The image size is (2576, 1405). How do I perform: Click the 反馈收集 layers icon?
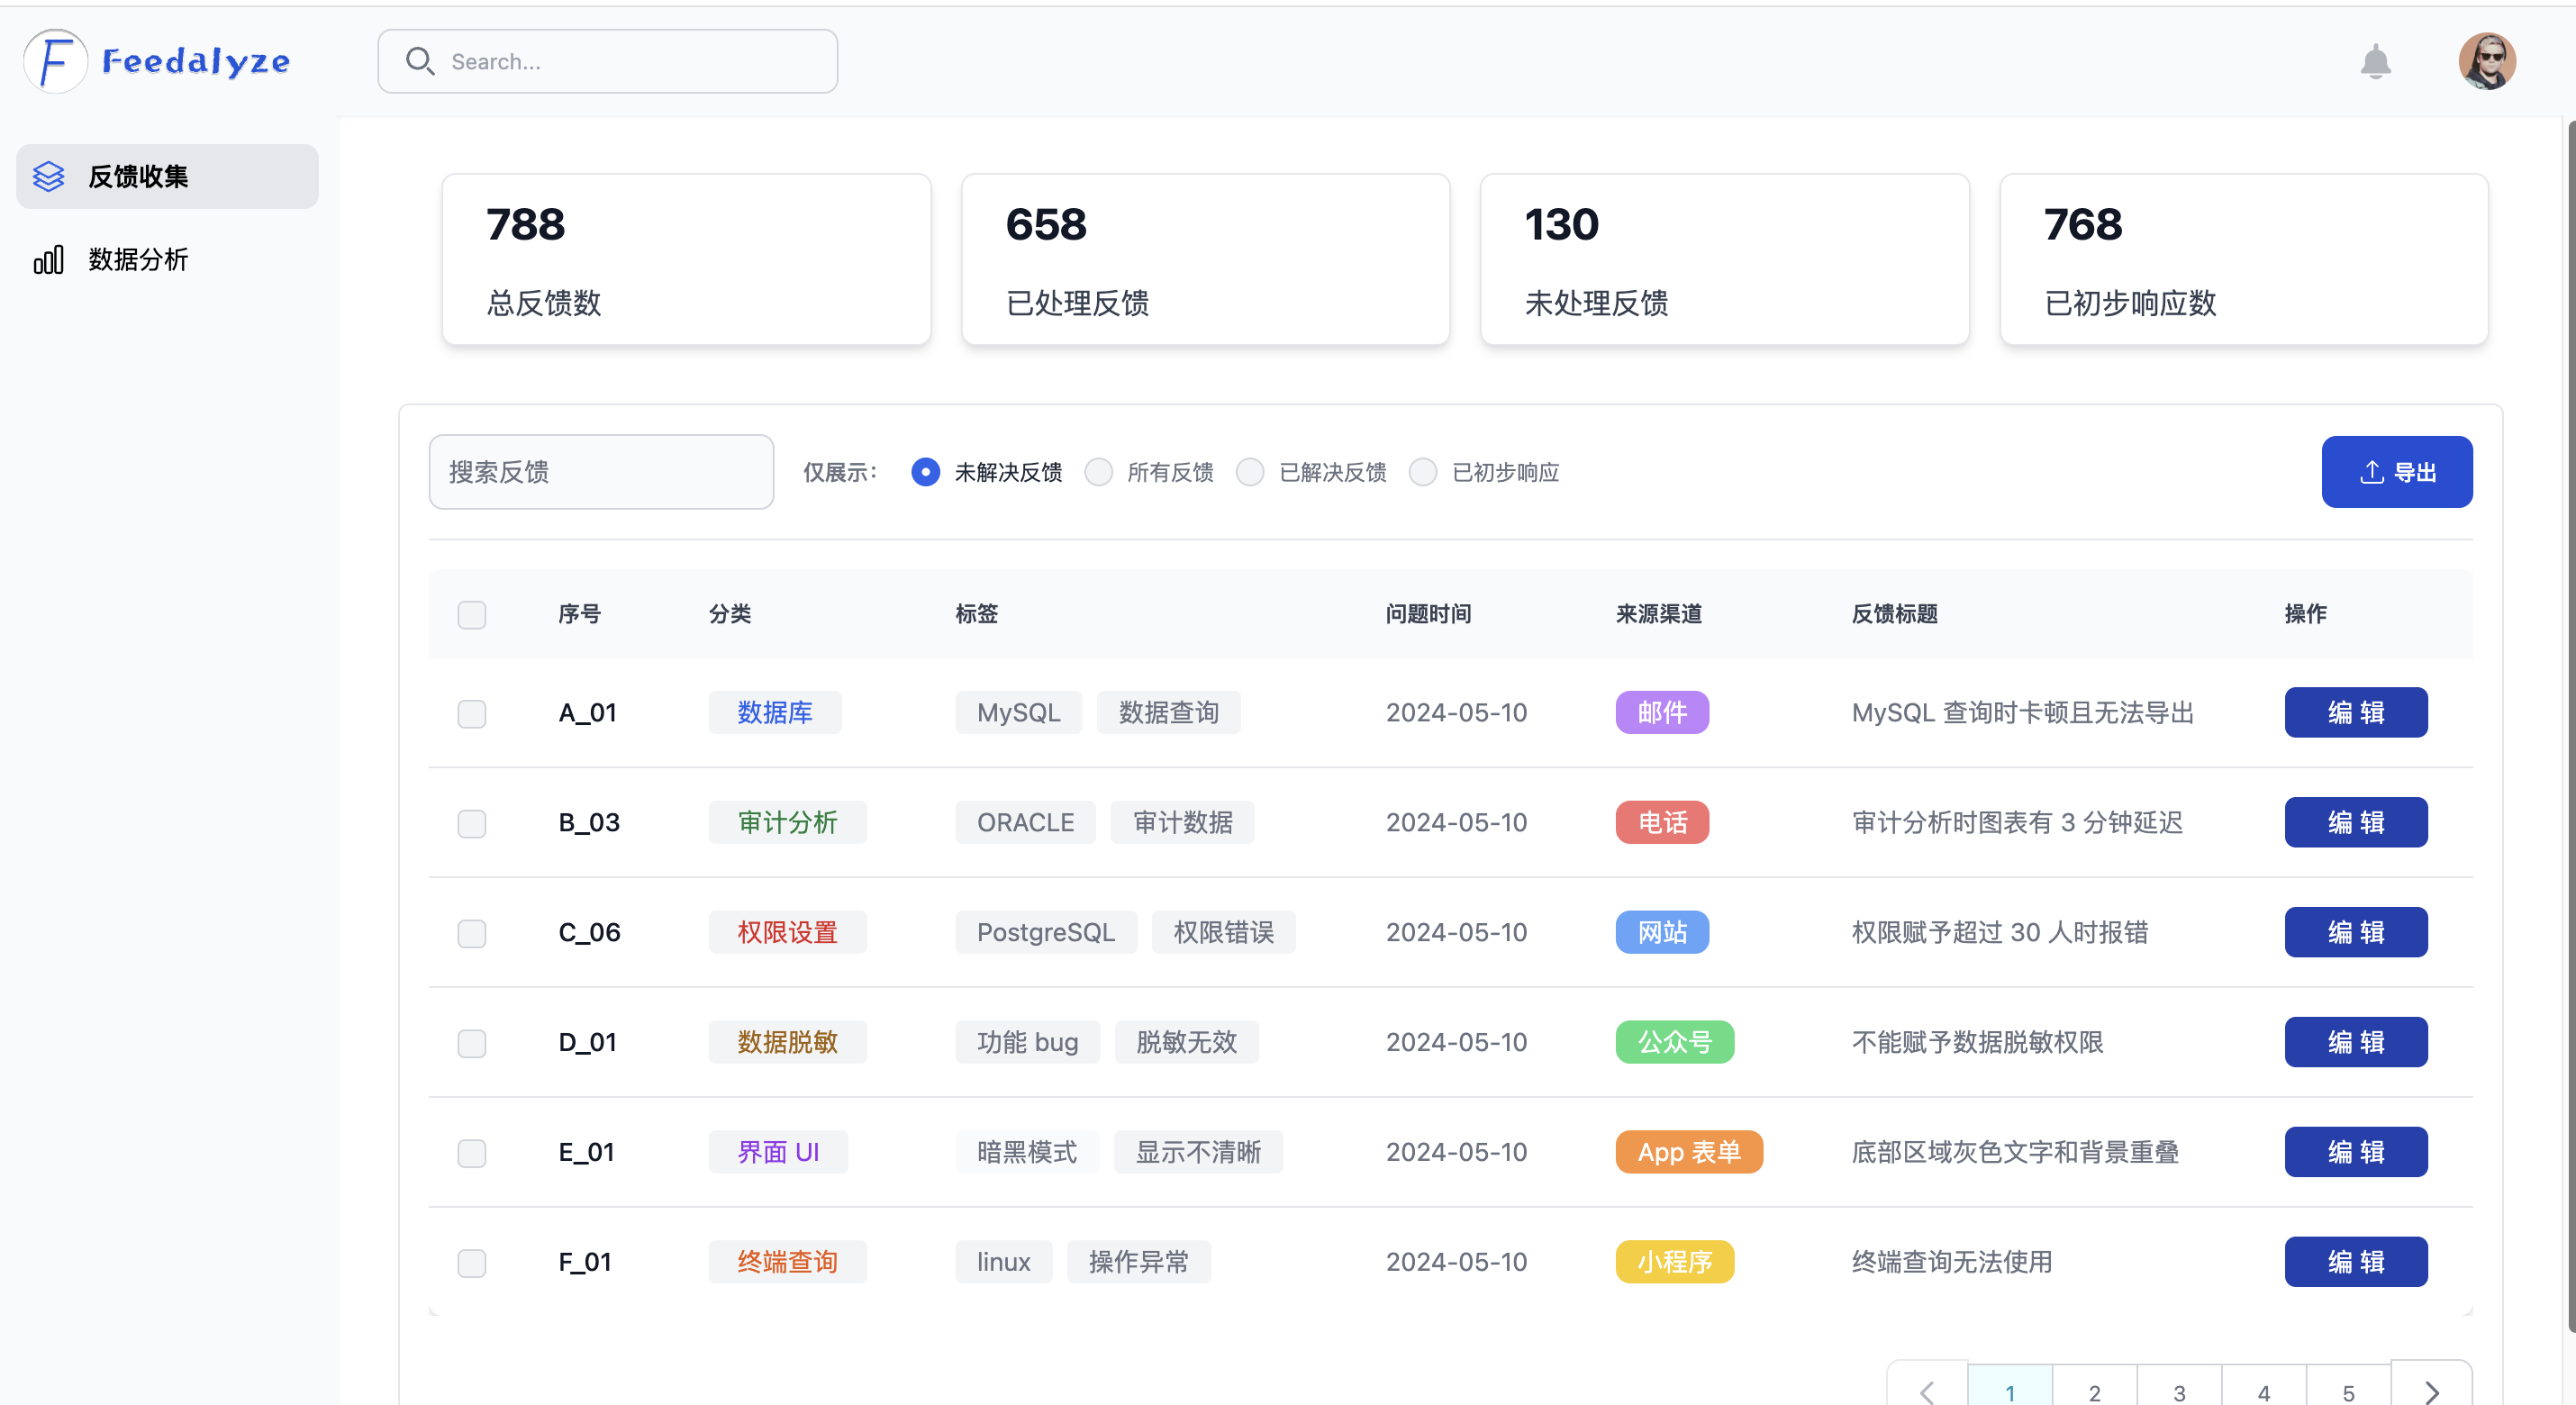coord(48,177)
